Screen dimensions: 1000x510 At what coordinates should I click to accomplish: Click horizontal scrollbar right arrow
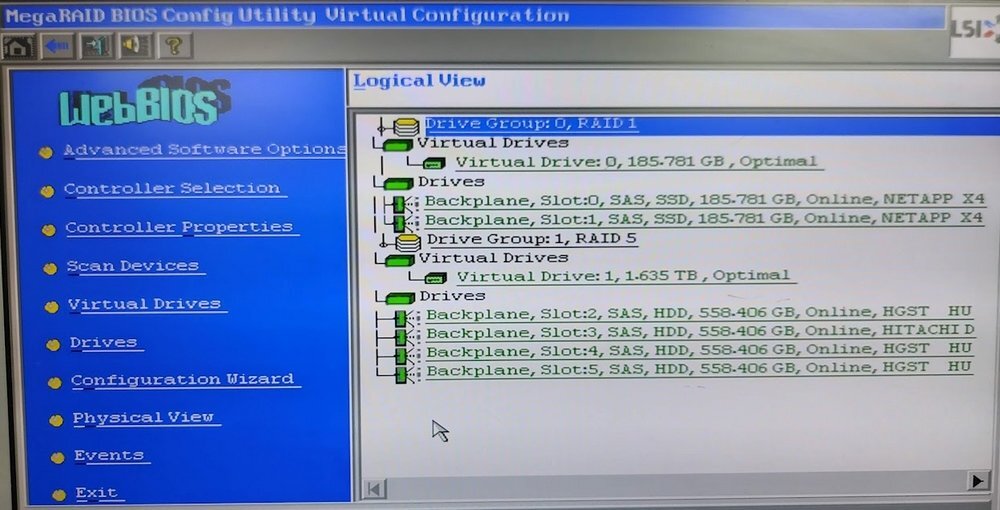click(x=978, y=481)
